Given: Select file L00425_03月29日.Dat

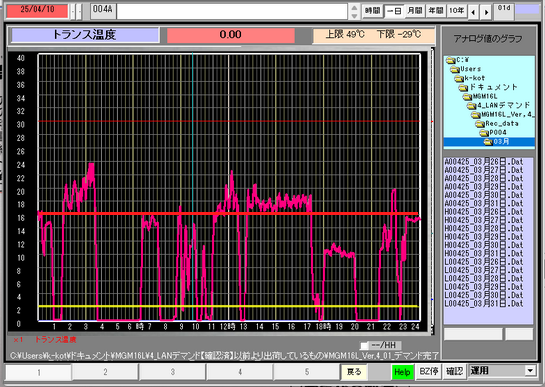Looking at the screenshot, I should tap(484, 287).
